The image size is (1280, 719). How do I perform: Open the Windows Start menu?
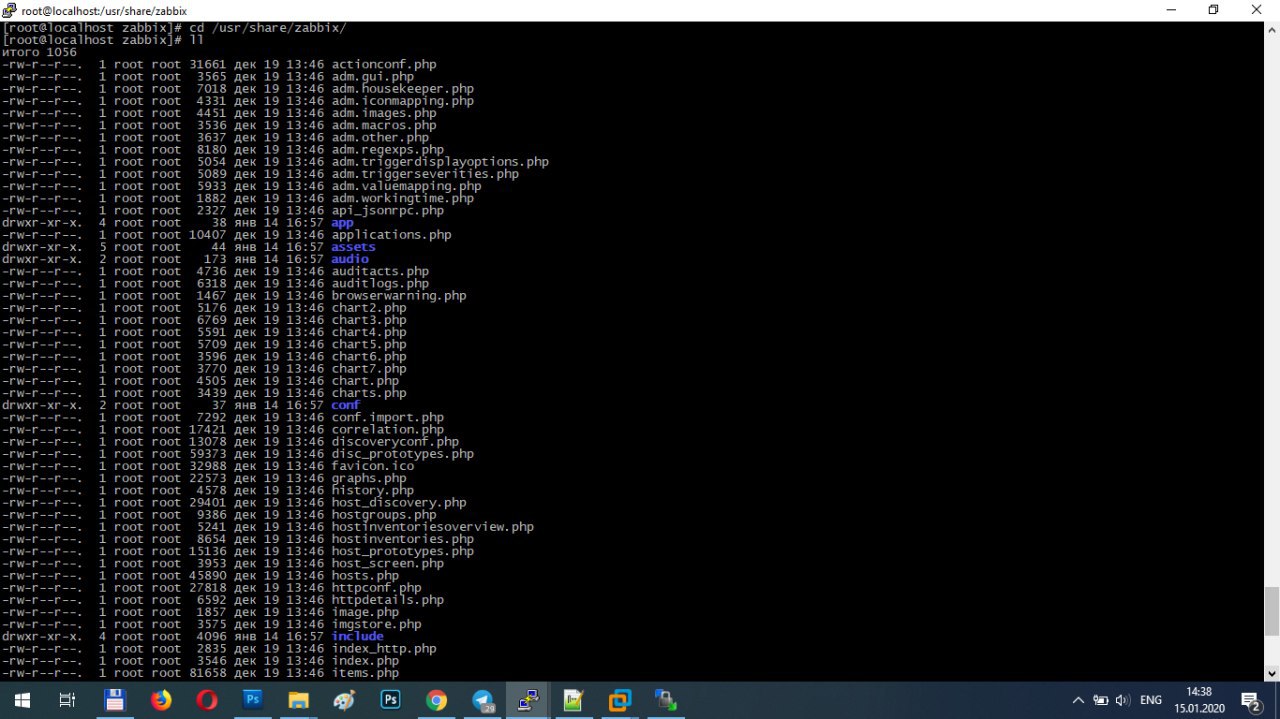coord(21,700)
